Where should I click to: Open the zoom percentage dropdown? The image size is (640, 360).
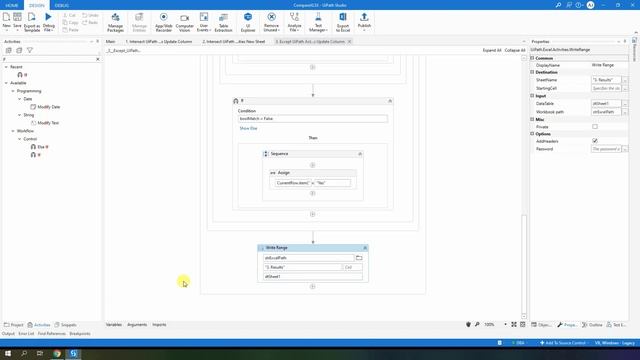pyautogui.click(x=505, y=324)
